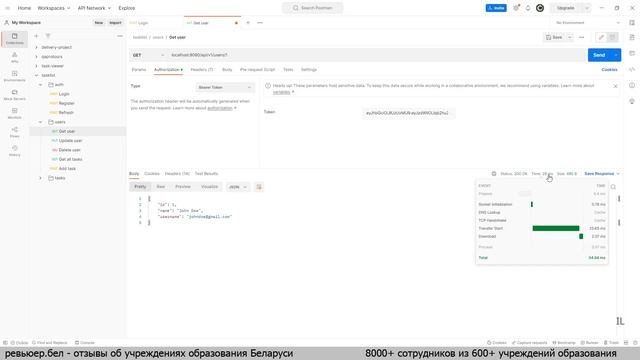Switch response view to Raw

pos(161,187)
